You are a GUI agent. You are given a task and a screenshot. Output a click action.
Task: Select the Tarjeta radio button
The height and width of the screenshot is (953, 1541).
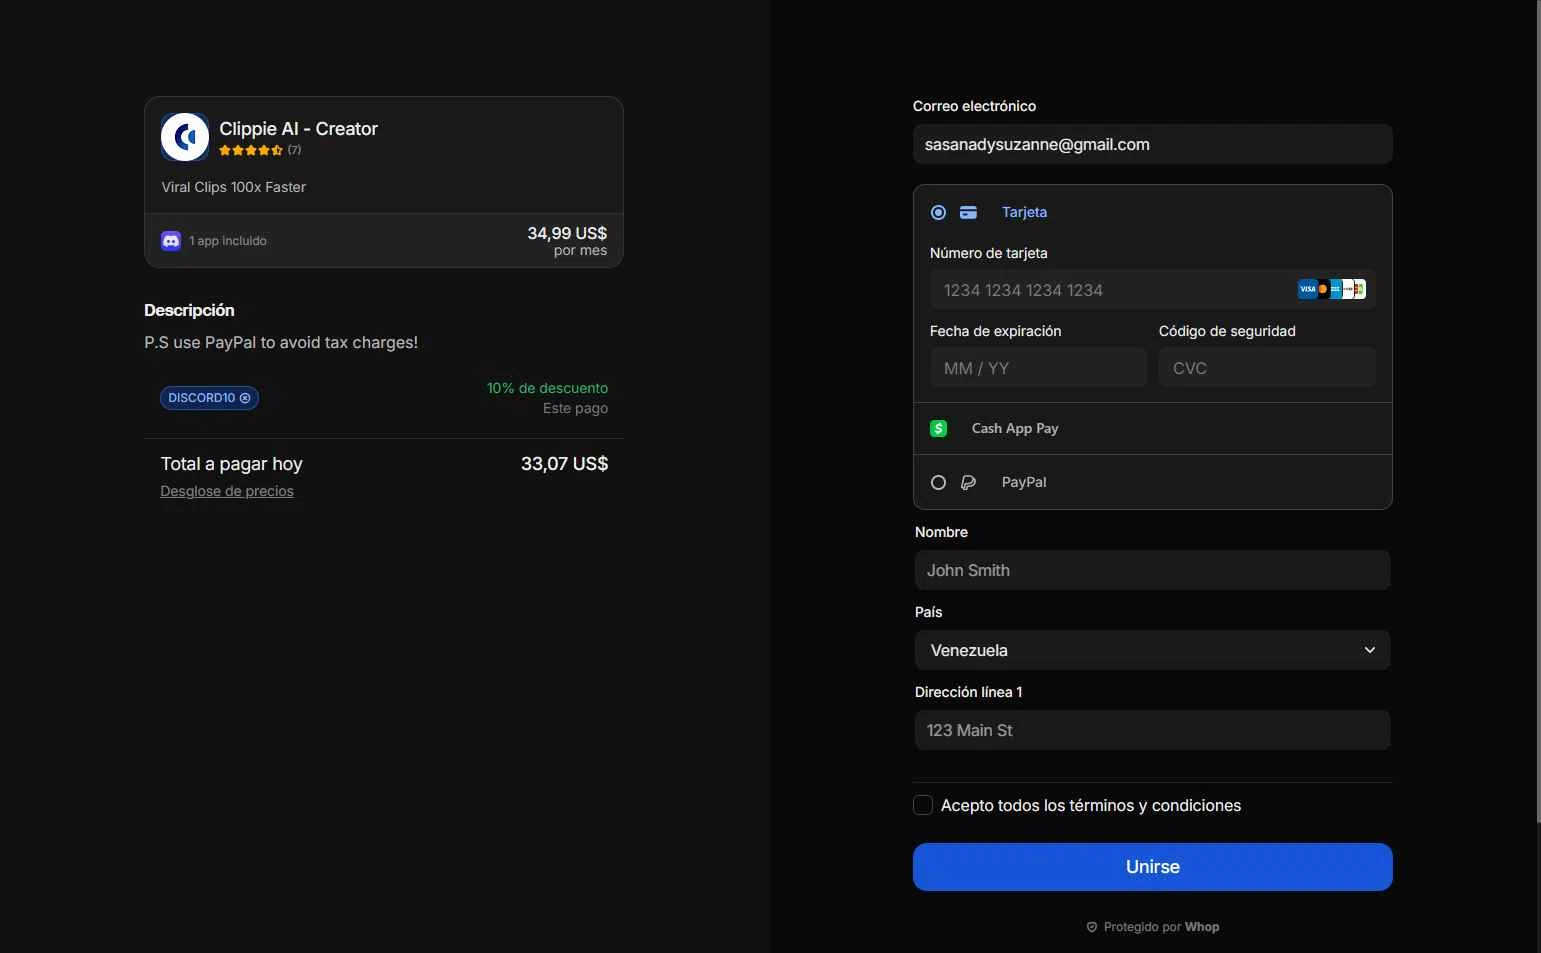coord(938,212)
